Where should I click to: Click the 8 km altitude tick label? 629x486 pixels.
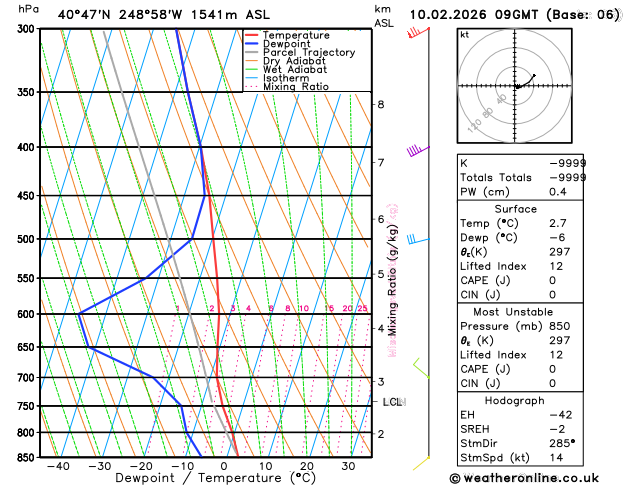[x=381, y=105]
